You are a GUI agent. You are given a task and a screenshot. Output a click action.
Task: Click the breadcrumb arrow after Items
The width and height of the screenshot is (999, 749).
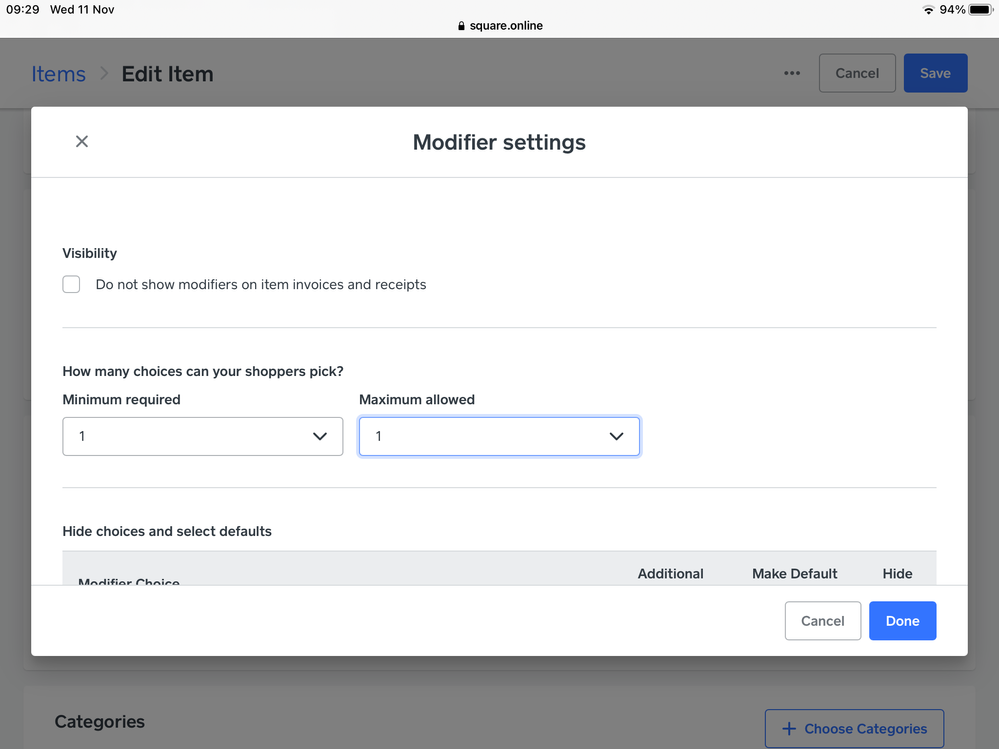pyautogui.click(x=104, y=74)
